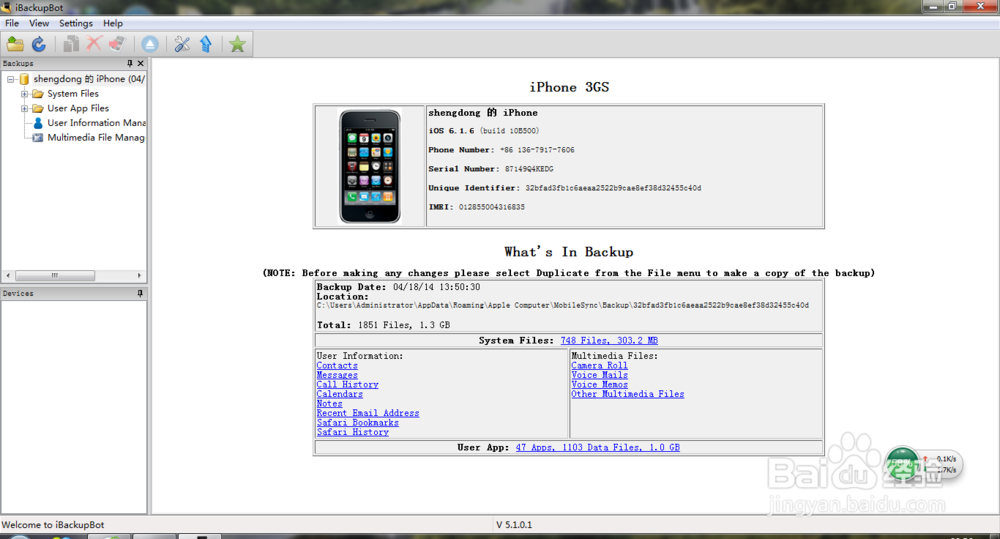Select shengdong iPhone backup in tree
Viewport: 1000px width, 539px height.
[89, 78]
